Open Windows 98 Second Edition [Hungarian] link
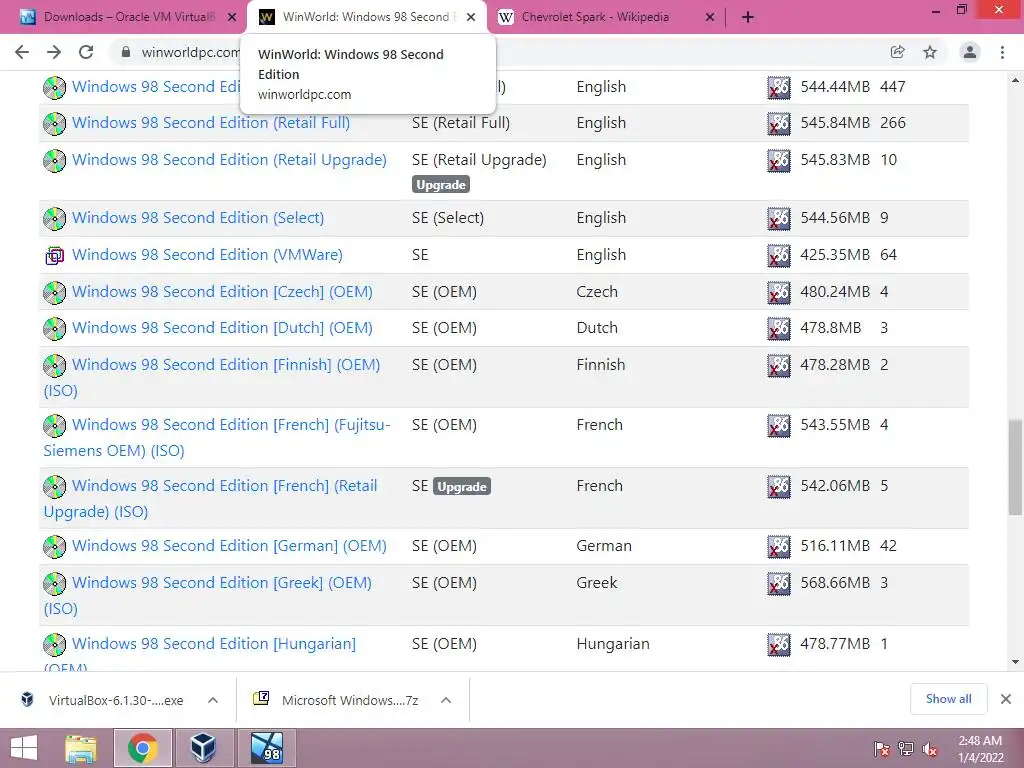This screenshot has width=1024, height=768. click(214, 644)
